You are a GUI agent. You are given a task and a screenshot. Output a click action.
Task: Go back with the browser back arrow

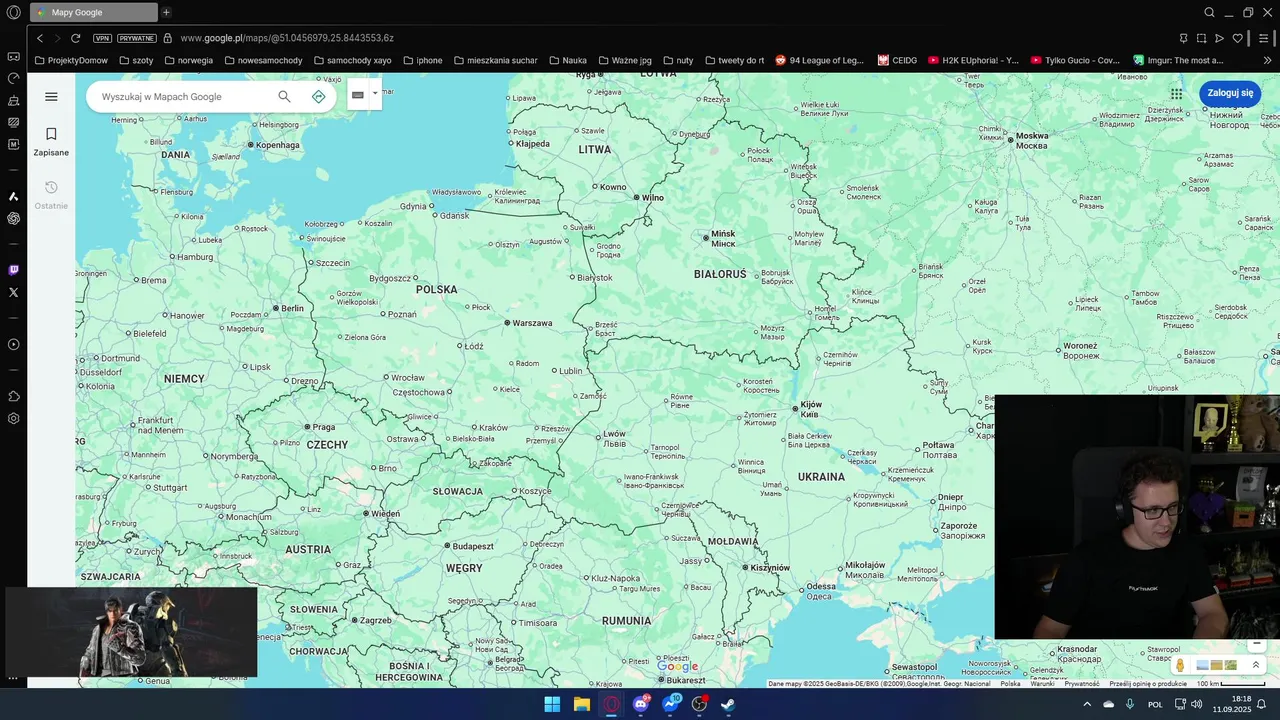point(39,38)
